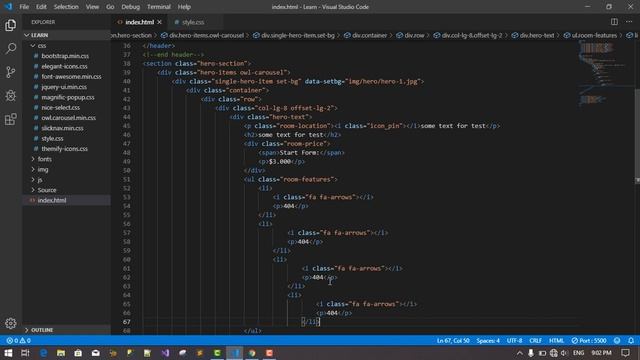Open slicknav.min.css file
This screenshot has width=640, height=360.
click(x=62, y=128)
